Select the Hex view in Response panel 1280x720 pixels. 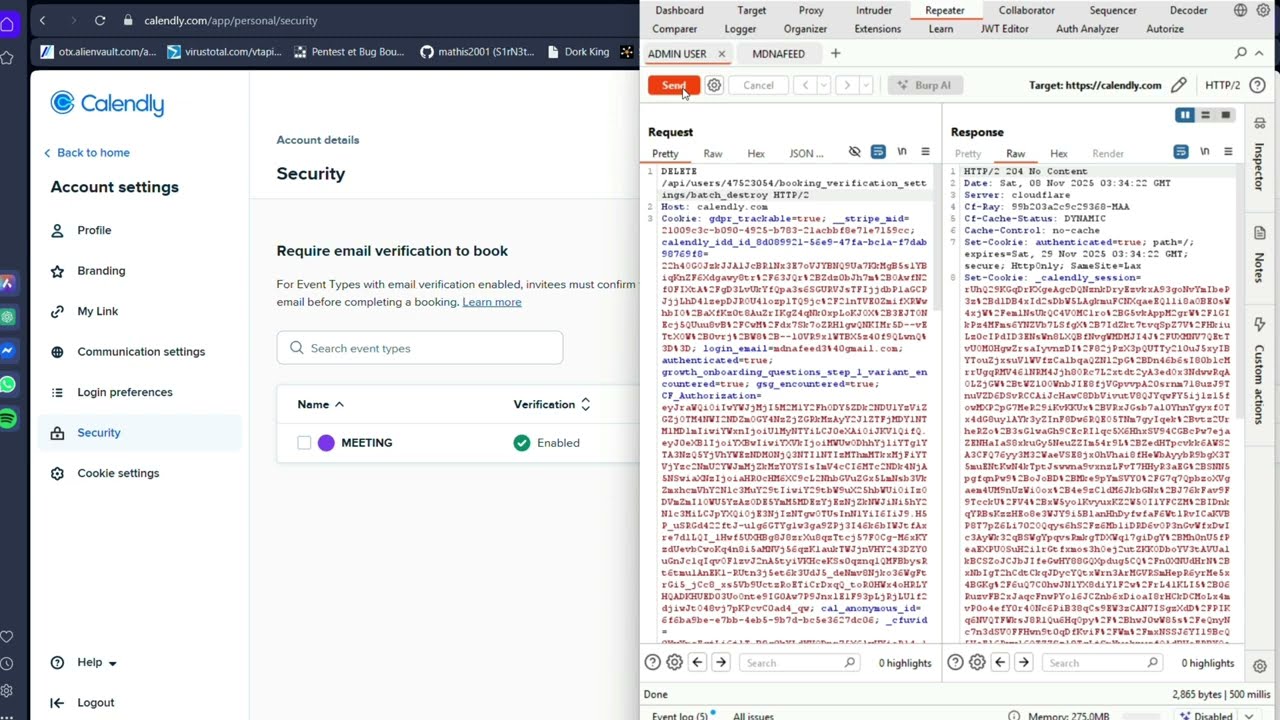1059,153
